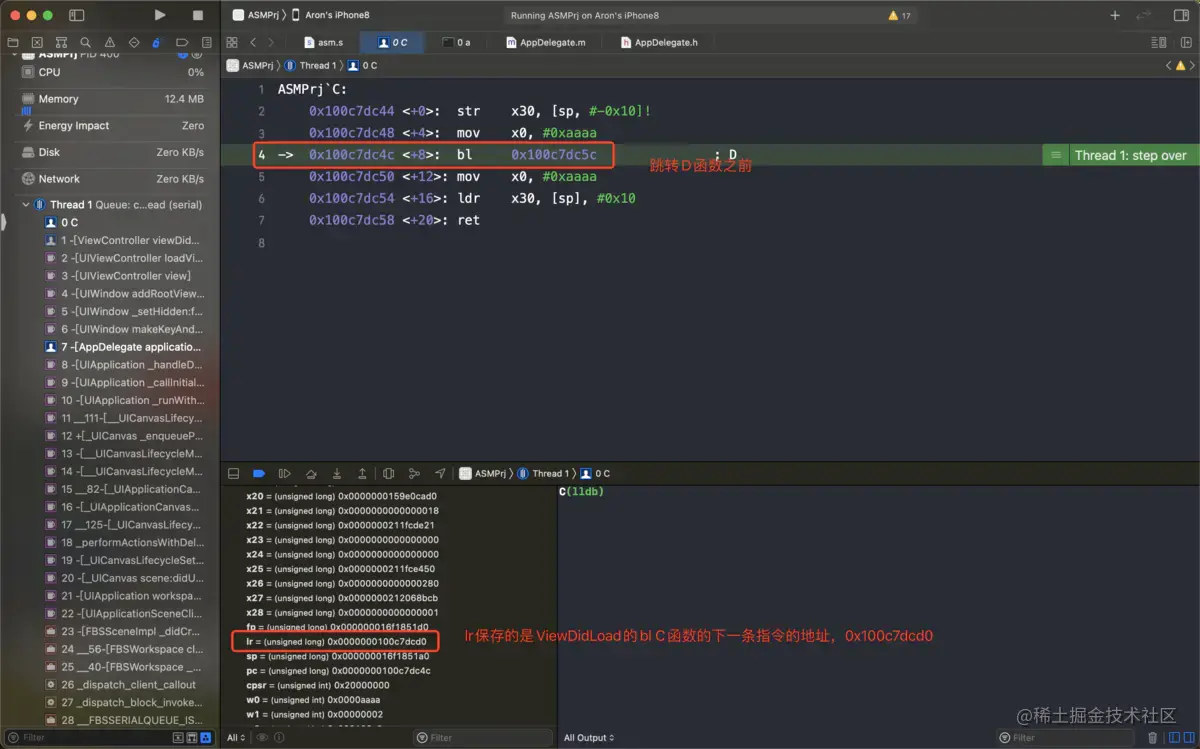Click the Step Out debug button

click(x=362, y=473)
